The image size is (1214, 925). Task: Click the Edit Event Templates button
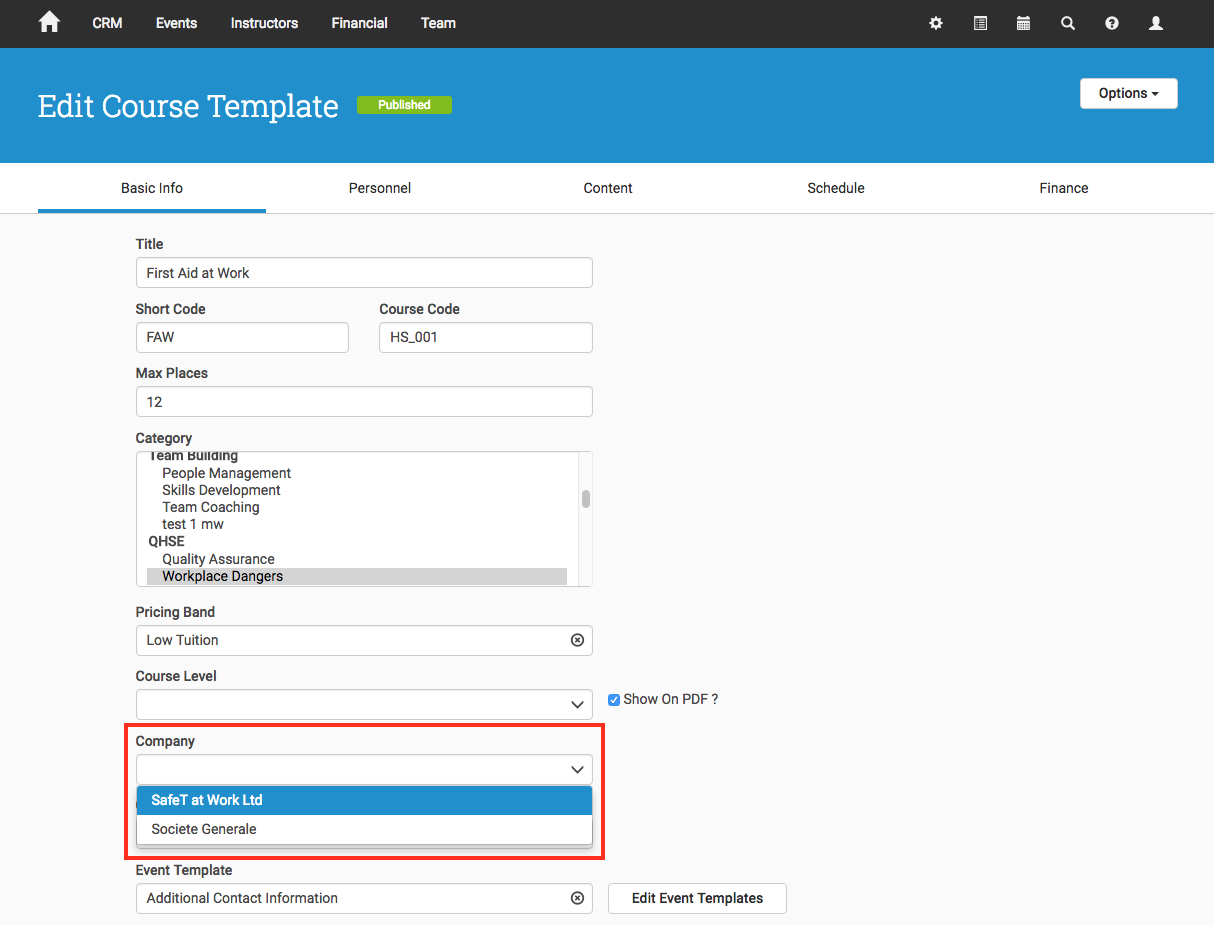click(x=697, y=898)
